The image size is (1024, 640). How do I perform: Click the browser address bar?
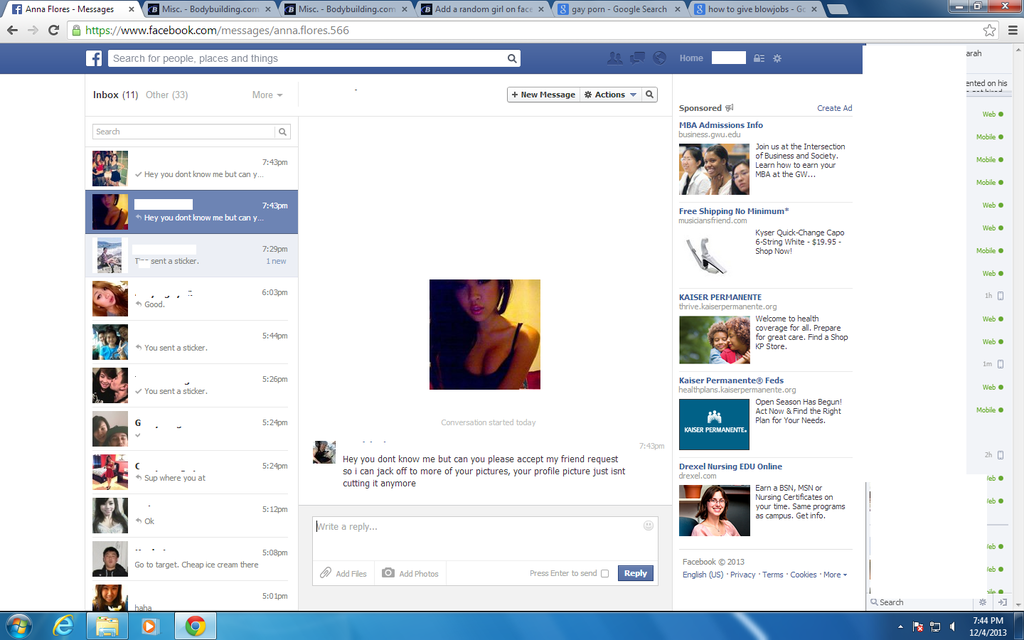tap(532, 30)
